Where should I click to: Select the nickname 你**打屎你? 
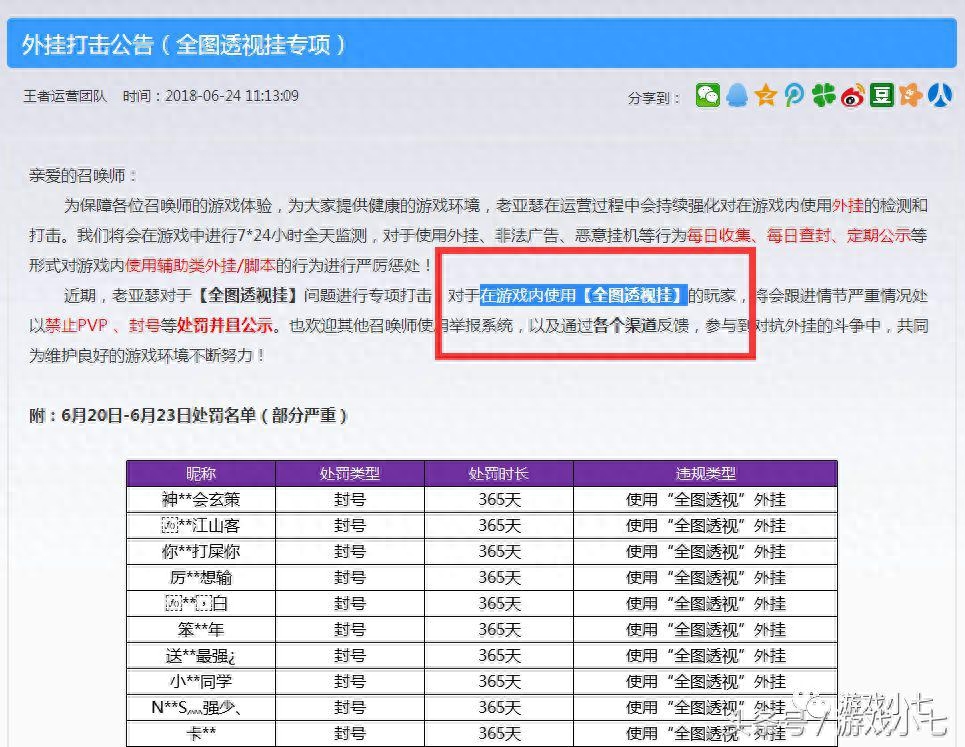tap(201, 551)
